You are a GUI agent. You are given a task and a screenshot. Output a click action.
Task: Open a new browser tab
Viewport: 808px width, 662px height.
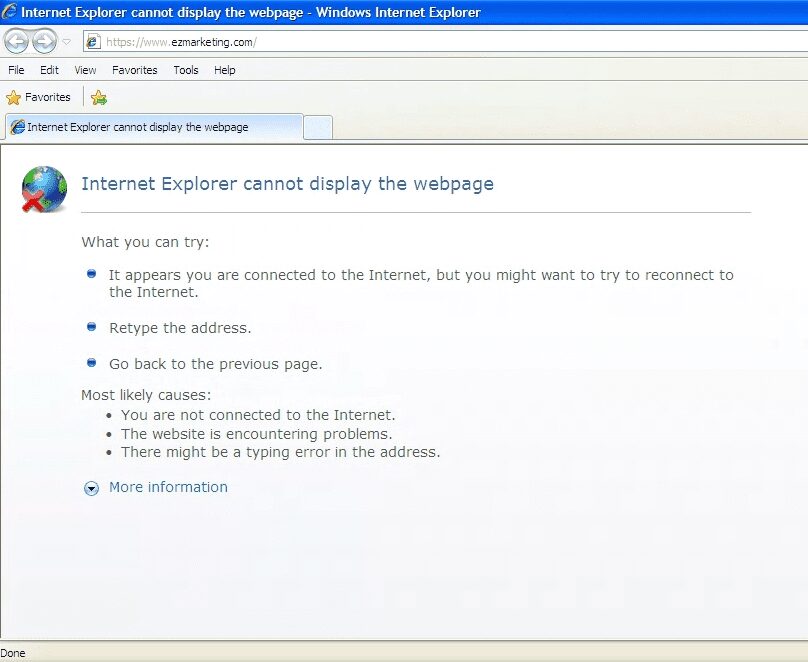[316, 127]
